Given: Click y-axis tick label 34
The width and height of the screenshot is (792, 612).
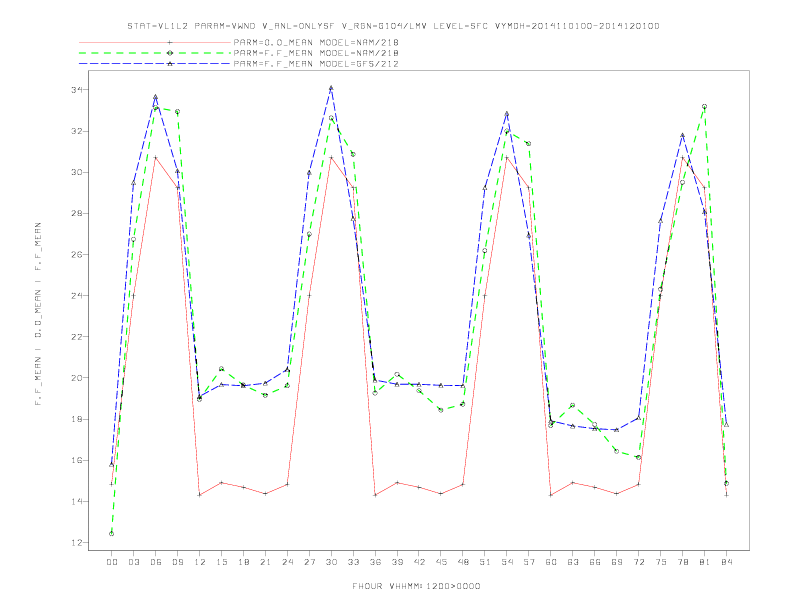Looking at the screenshot, I should point(77,90).
